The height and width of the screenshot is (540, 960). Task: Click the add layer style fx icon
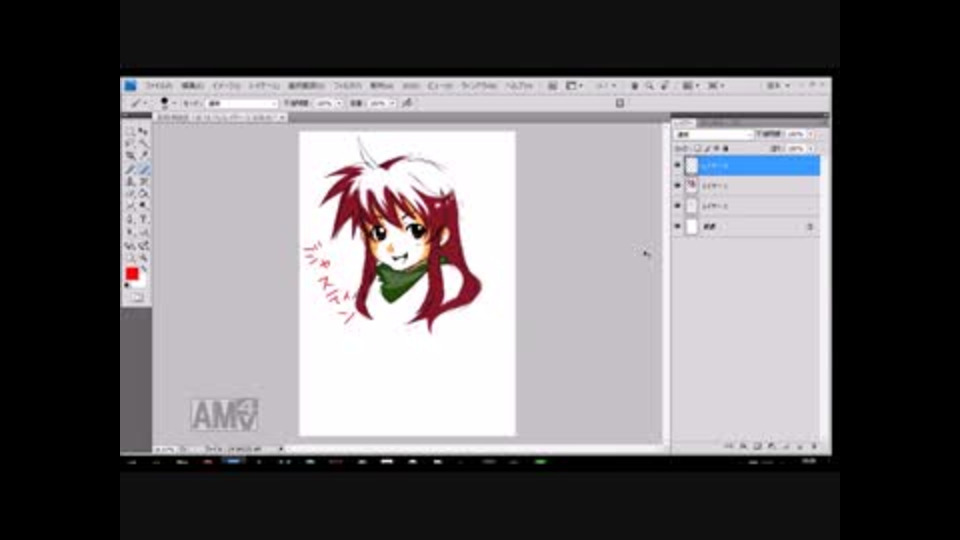point(743,446)
